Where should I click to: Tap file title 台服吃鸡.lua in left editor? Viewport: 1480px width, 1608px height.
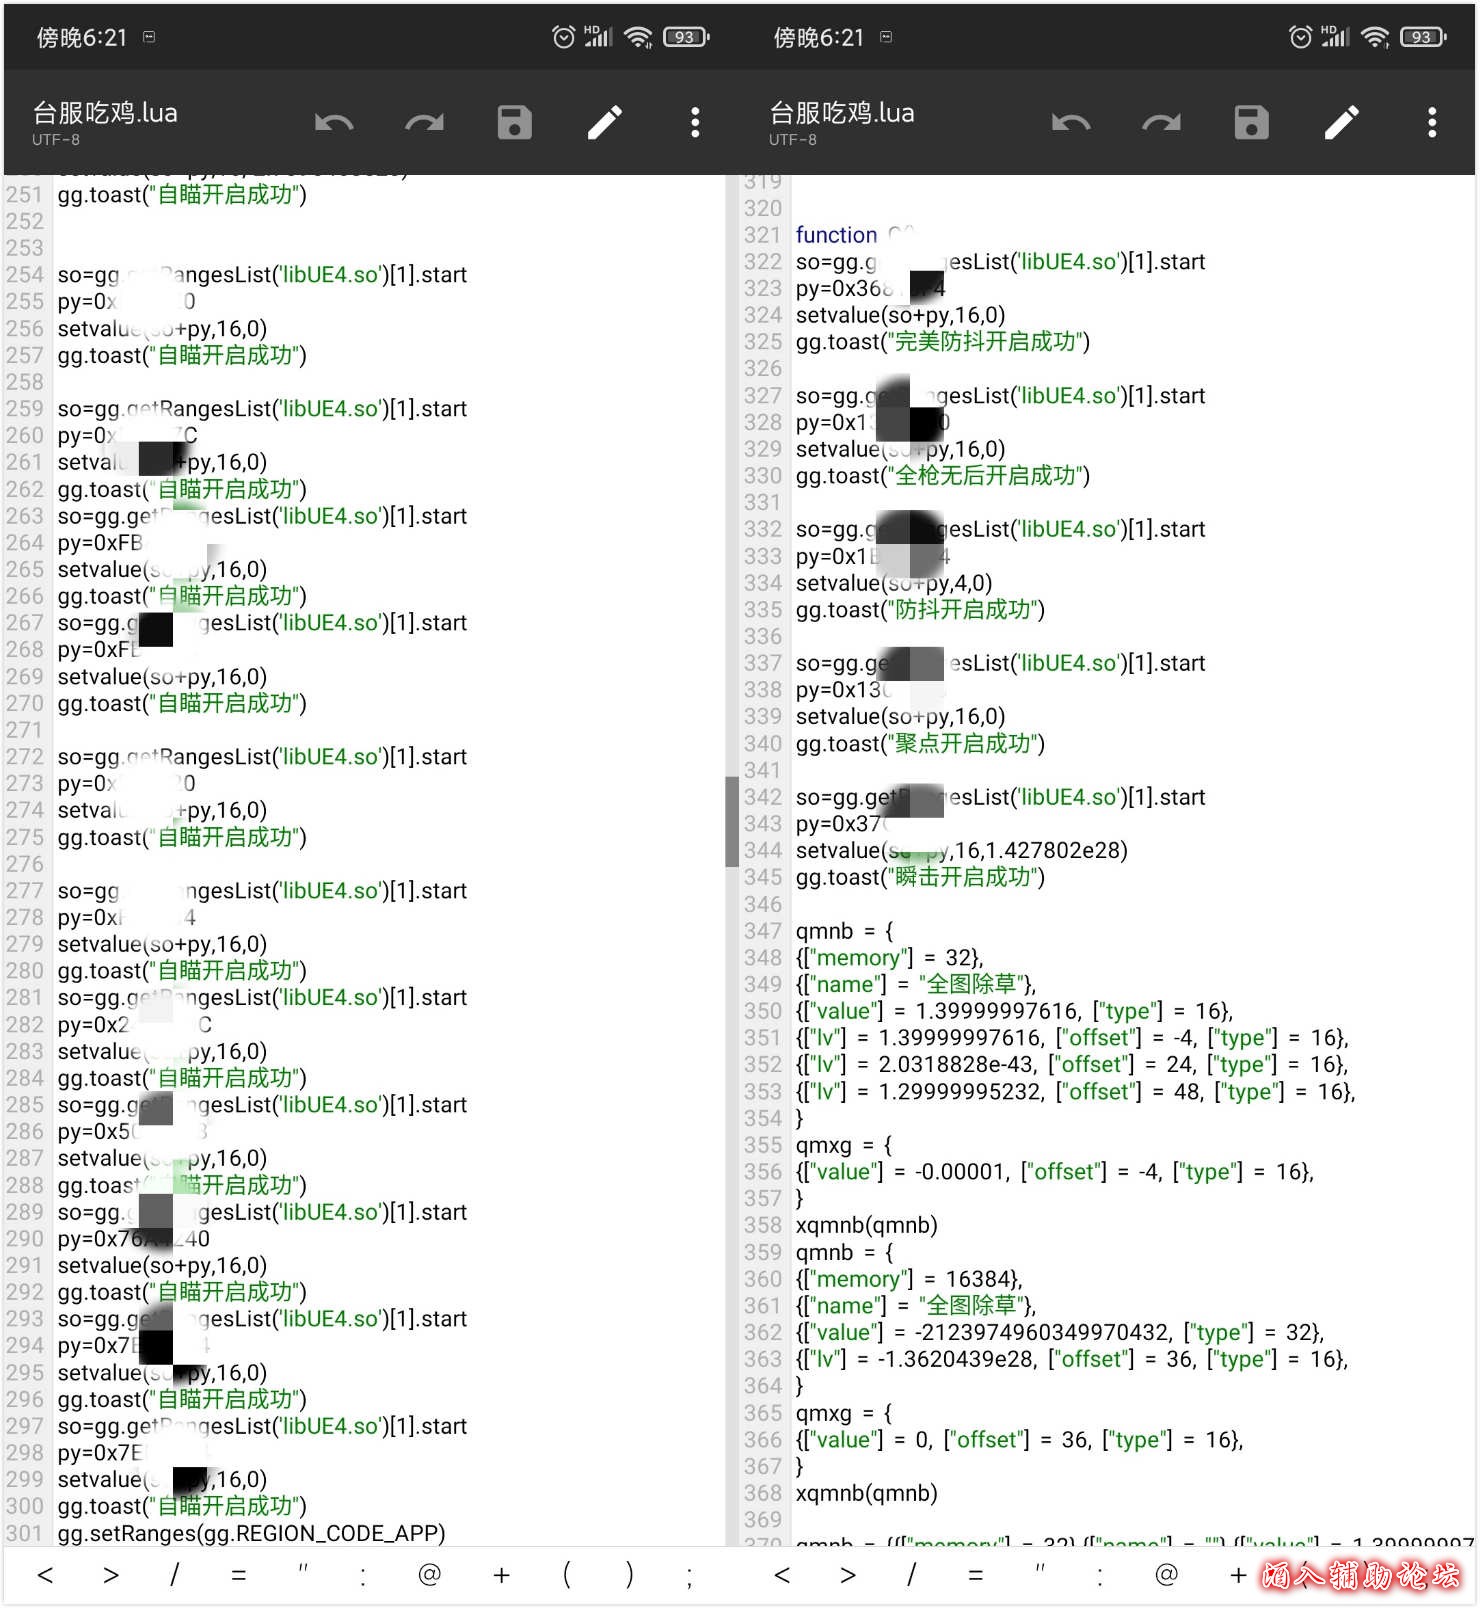(105, 113)
